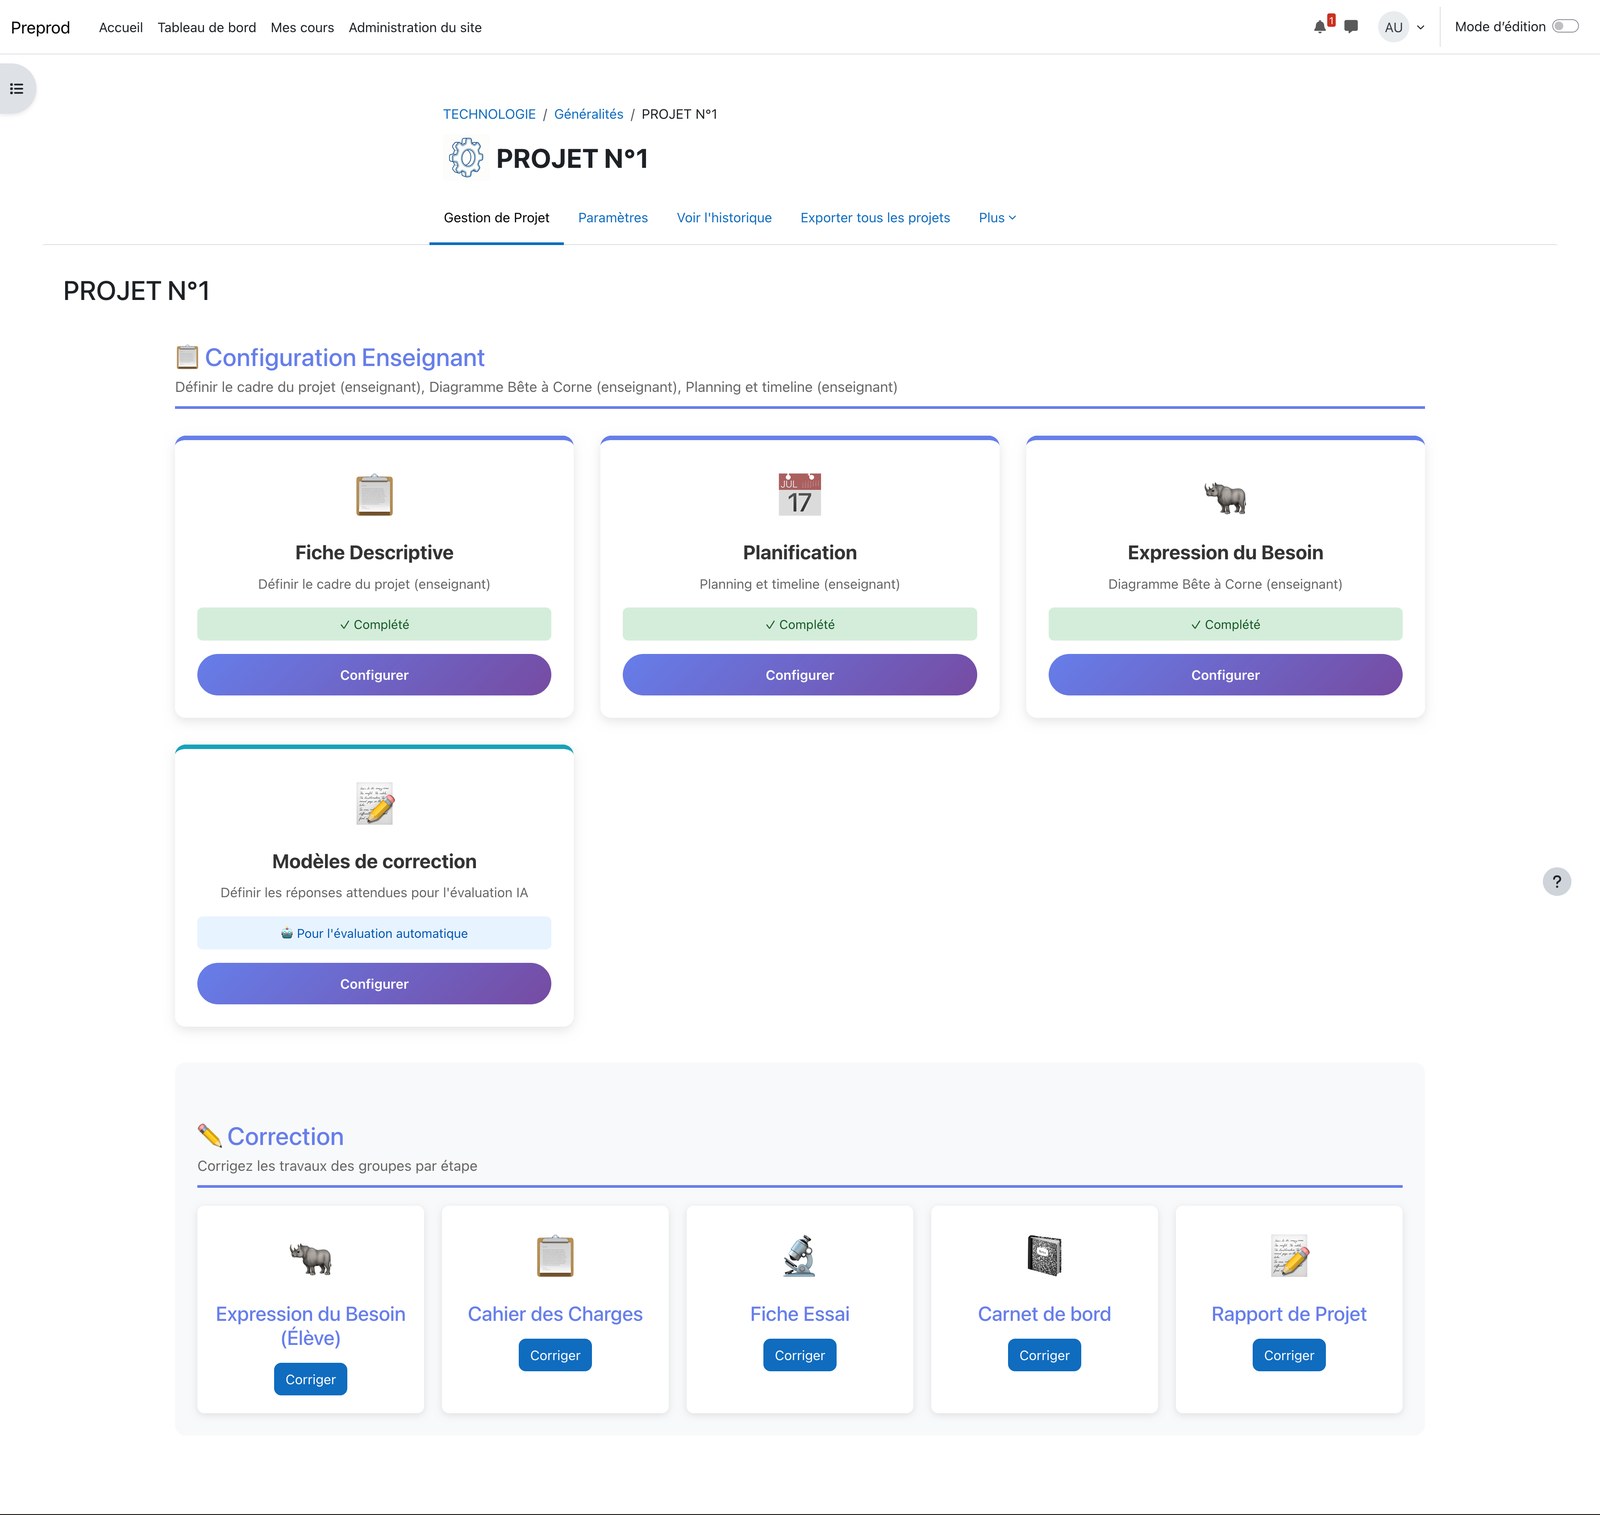
Task: Expand the user menu chevron
Action: pos(1420,28)
